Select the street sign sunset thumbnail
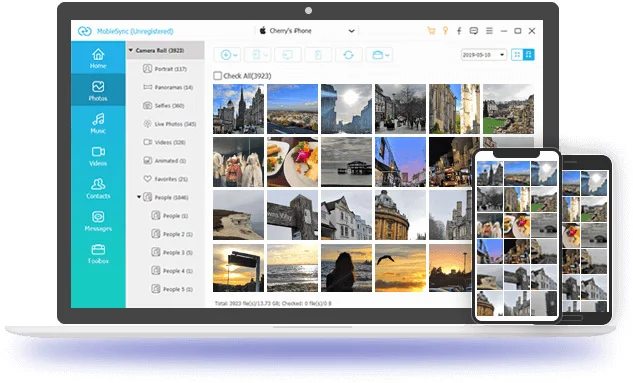Image resolution: width=633 pixels, height=383 pixels. click(239, 268)
